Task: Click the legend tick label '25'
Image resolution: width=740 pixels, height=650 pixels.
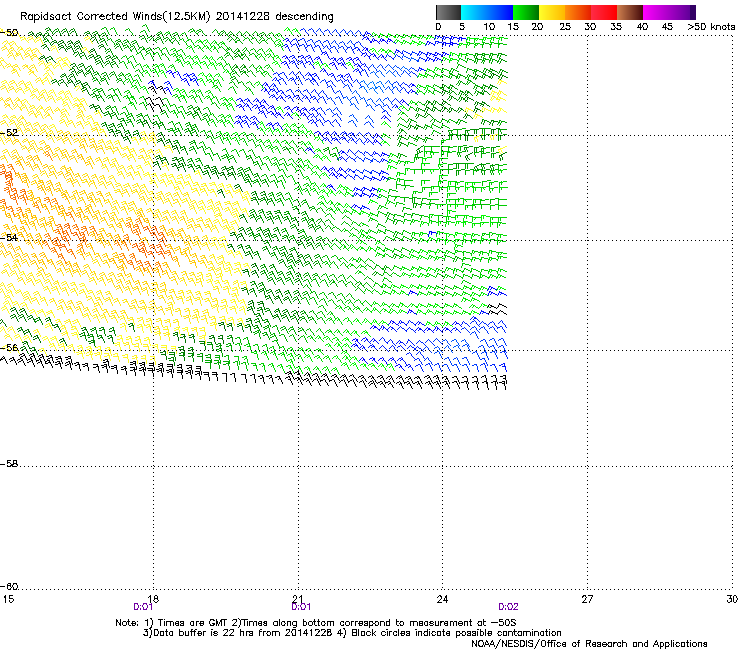Action: tap(565, 27)
